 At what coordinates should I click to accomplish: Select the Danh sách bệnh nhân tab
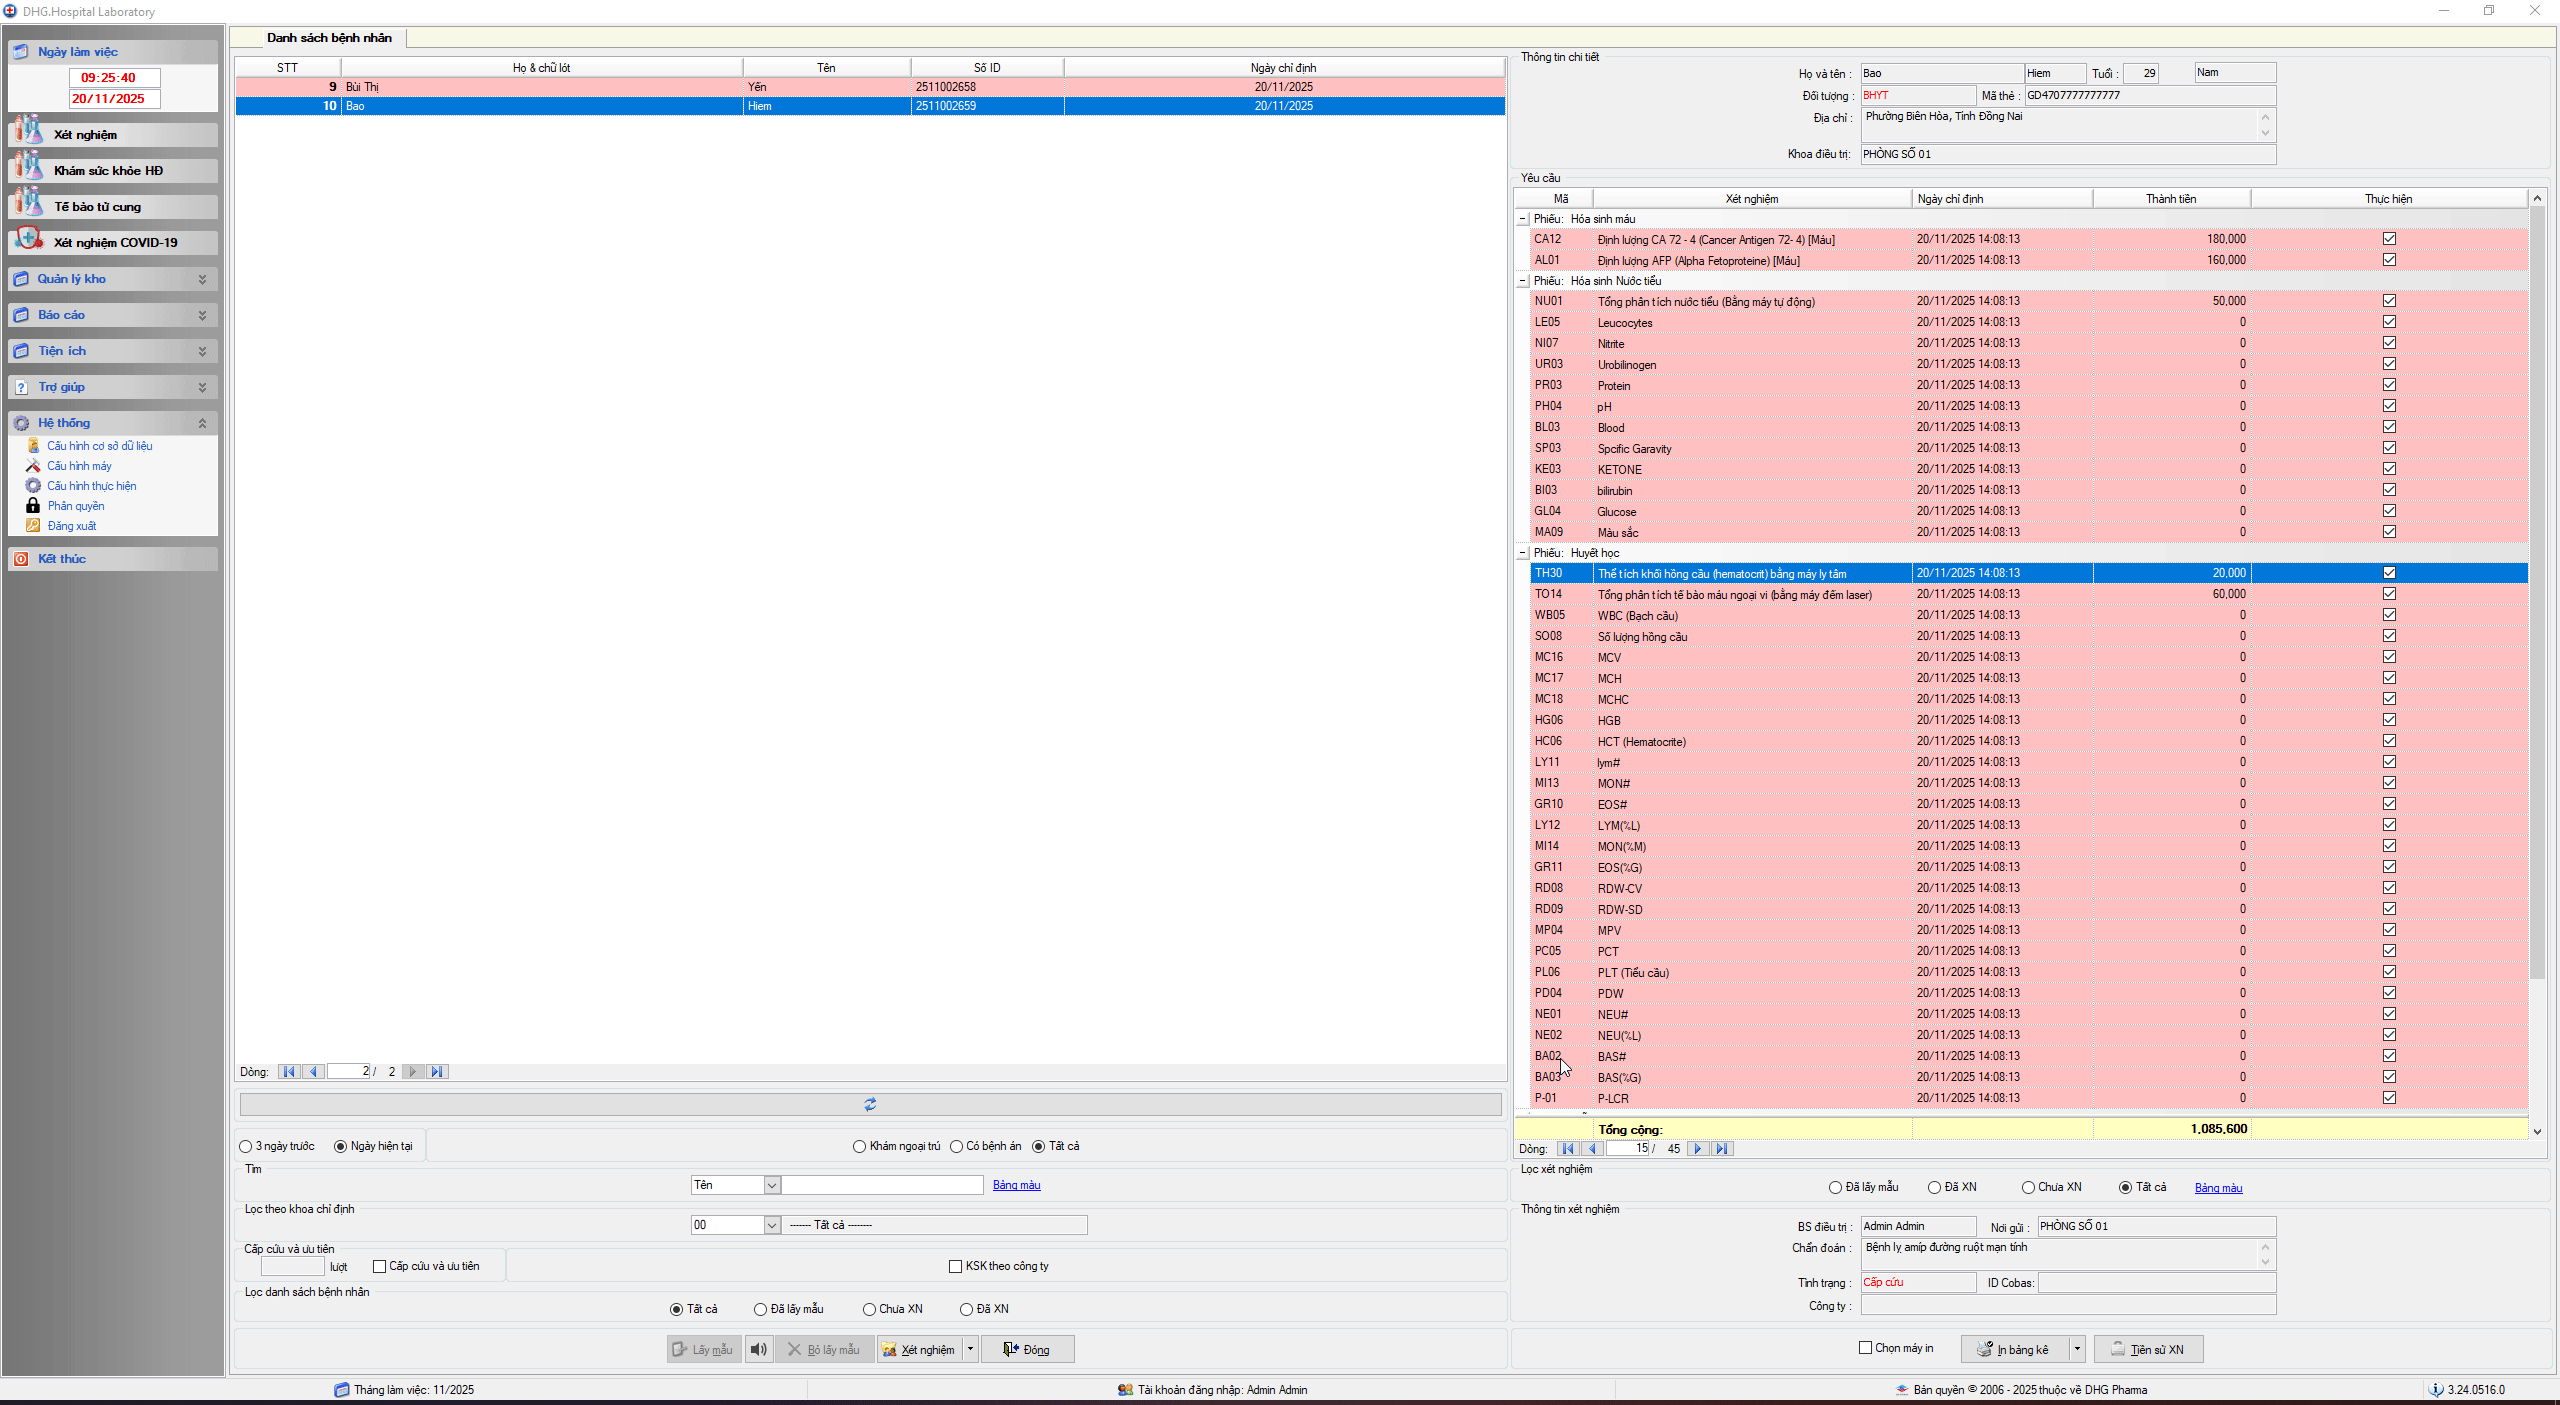tap(329, 38)
